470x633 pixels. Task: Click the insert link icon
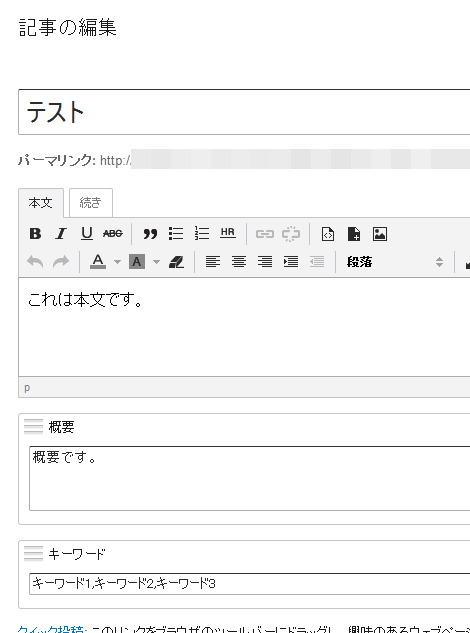(265, 234)
